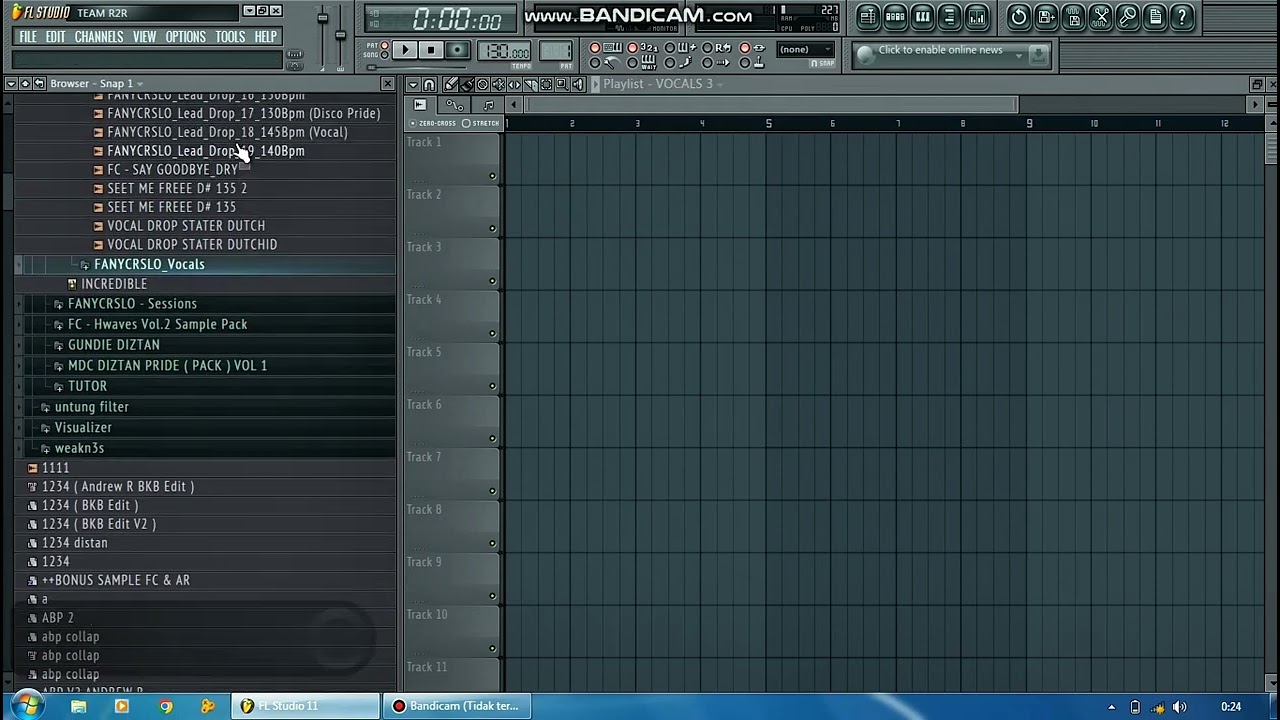The width and height of the screenshot is (1280, 720).
Task: Open the CHANNELS menu
Action: [x=99, y=37]
